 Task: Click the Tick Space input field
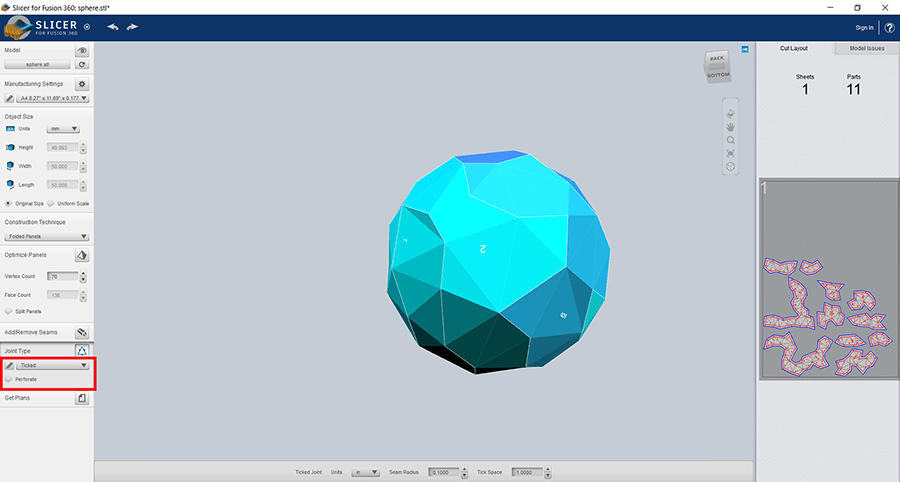[x=527, y=472]
